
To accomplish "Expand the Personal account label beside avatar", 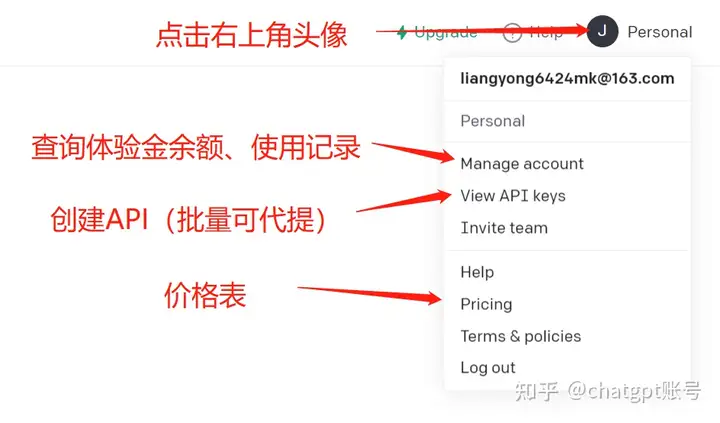I will 660,32.
